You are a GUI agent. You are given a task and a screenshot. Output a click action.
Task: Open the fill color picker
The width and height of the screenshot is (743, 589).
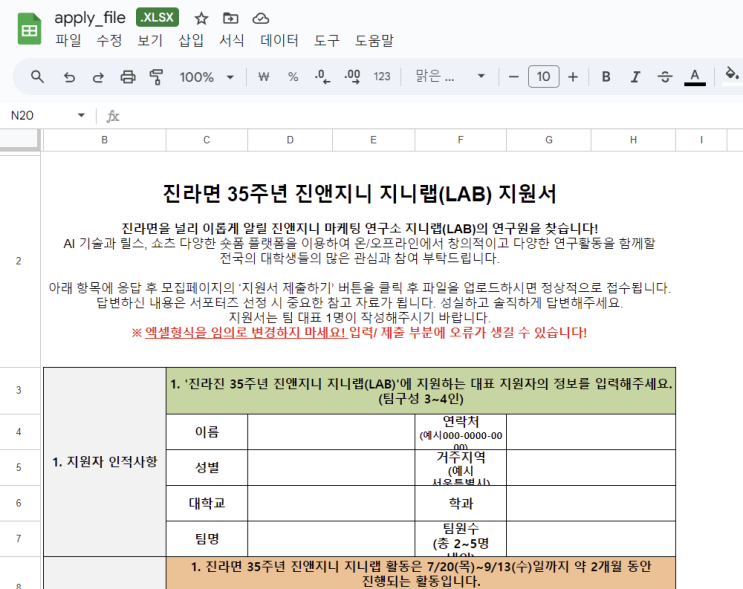[x=732, y=75]
